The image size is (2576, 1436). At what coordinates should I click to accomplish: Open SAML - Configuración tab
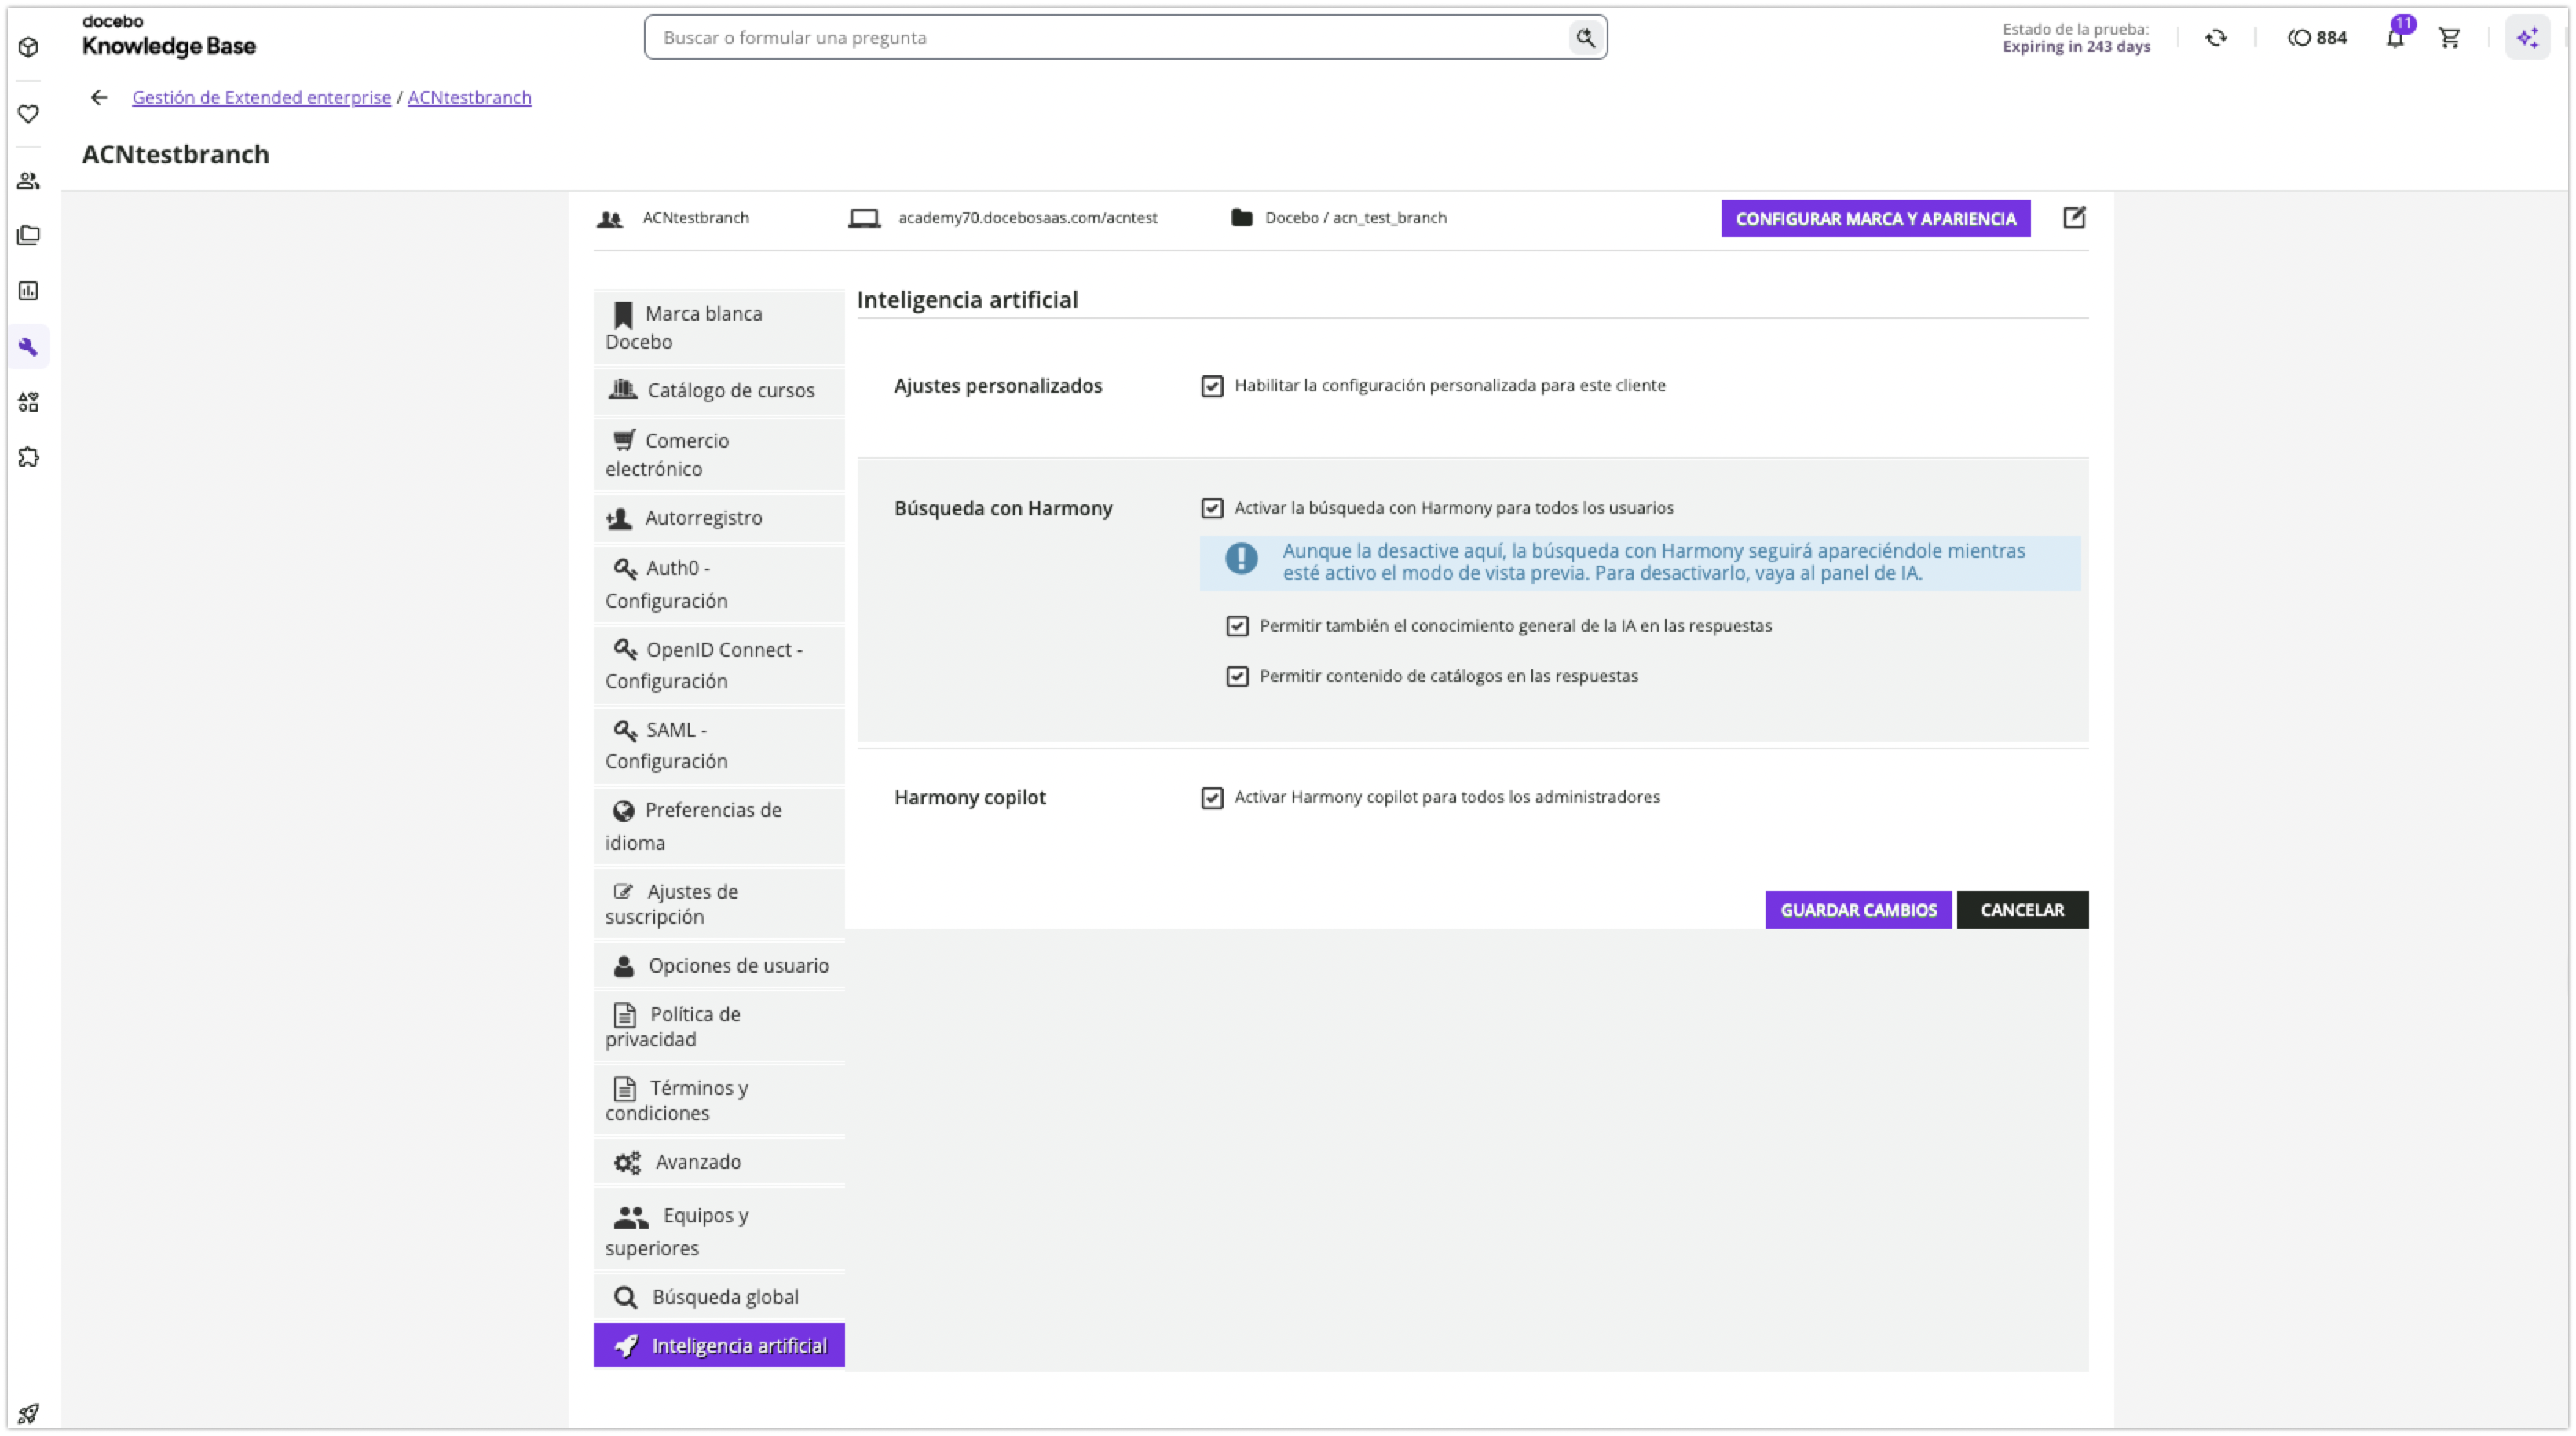[x=718, y=746]
